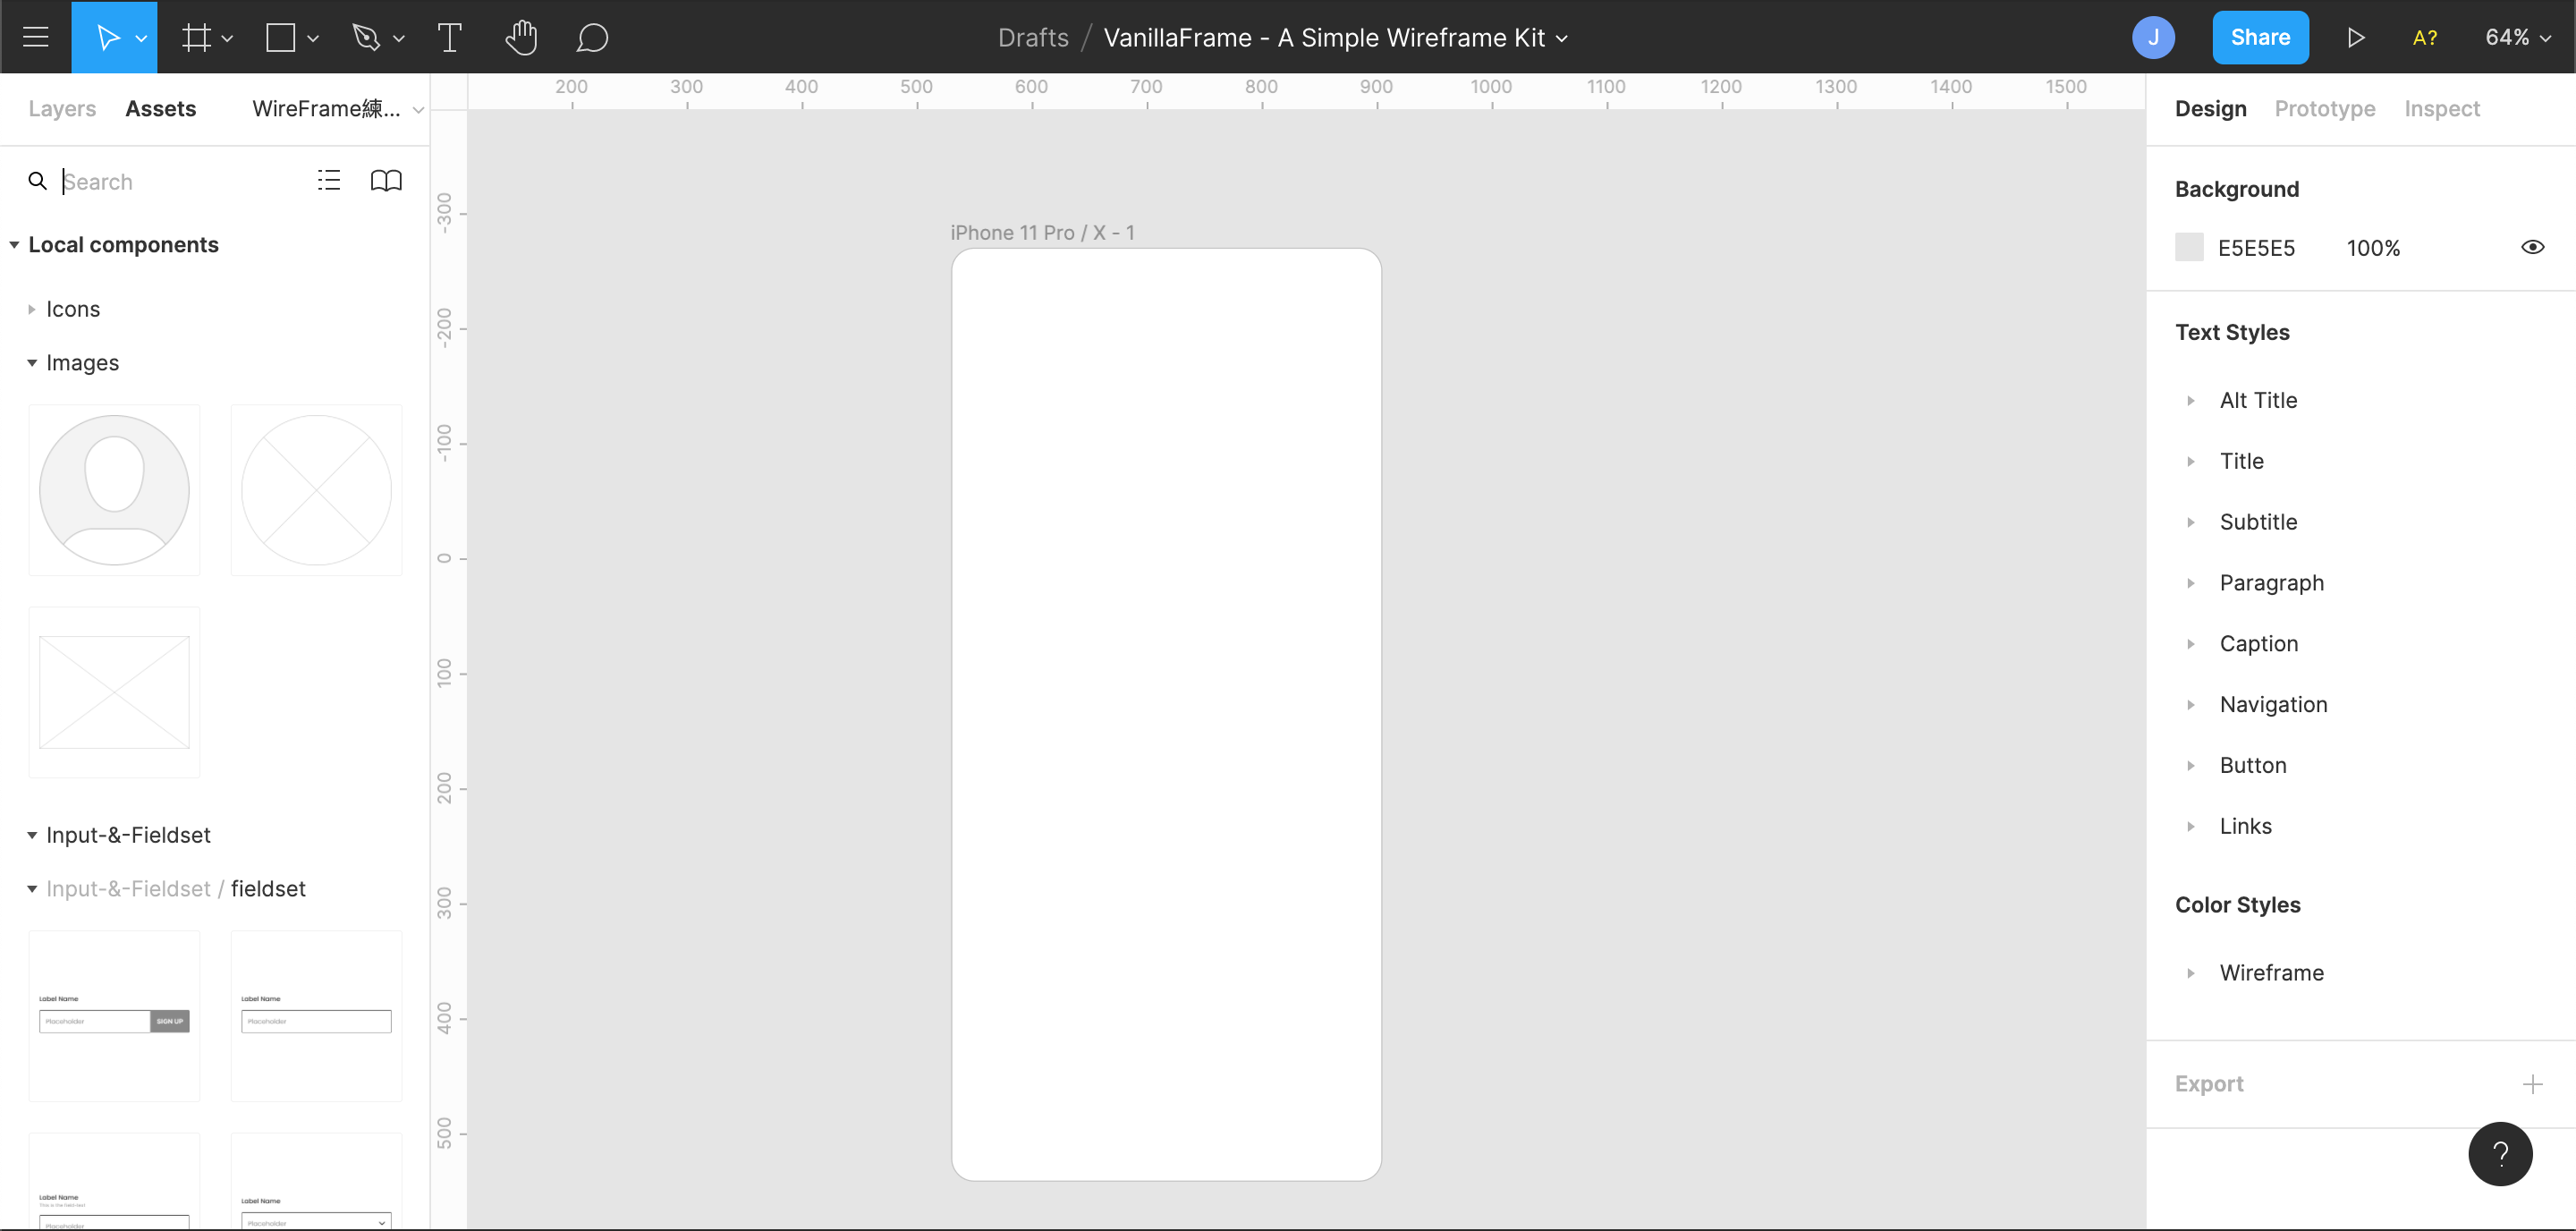Expand the Paragraph text style
This screenshot has height=1231, width=2576.
(x=2191, y=583)
